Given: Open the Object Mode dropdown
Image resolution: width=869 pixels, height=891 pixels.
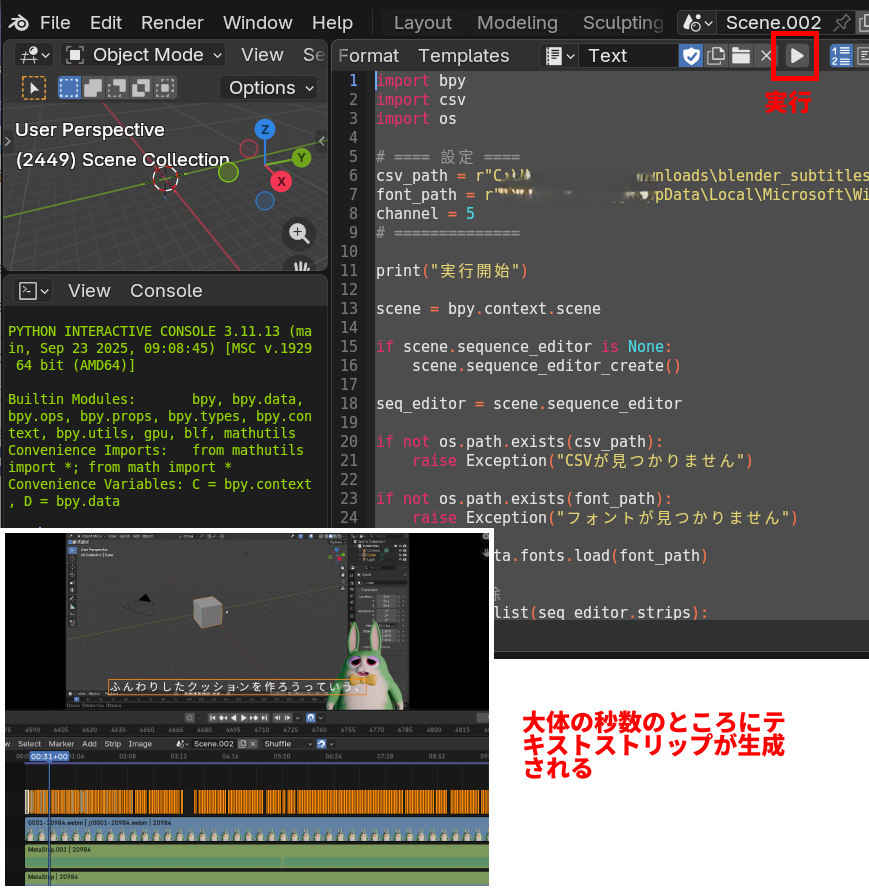Looking at the screenshot, I should click(x=144, y=55).
